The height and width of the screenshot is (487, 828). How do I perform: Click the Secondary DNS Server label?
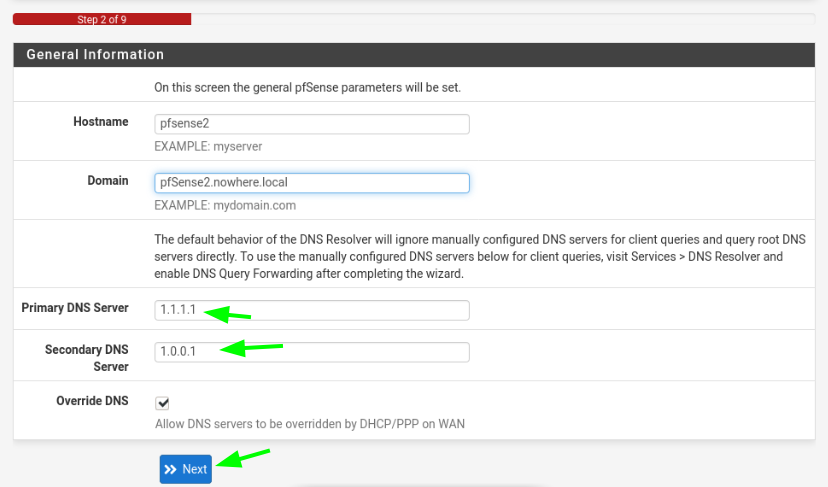coord(87,358)
